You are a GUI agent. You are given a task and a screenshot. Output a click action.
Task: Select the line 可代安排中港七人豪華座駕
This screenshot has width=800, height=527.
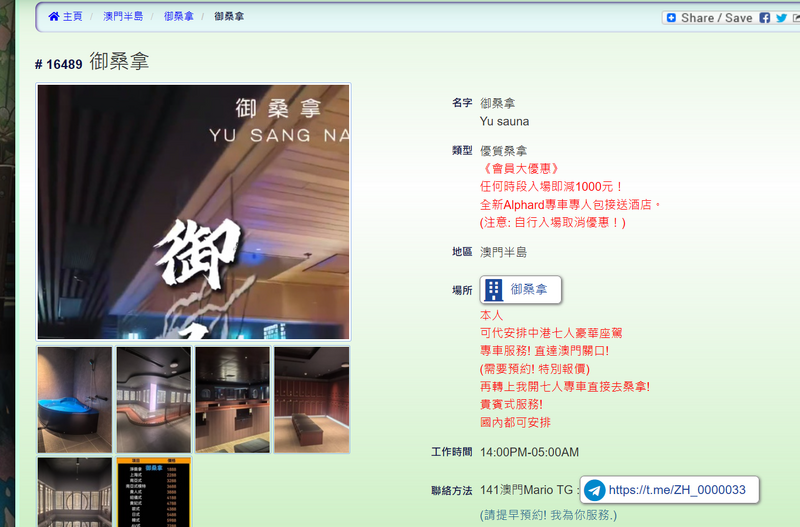pos(551,333)
